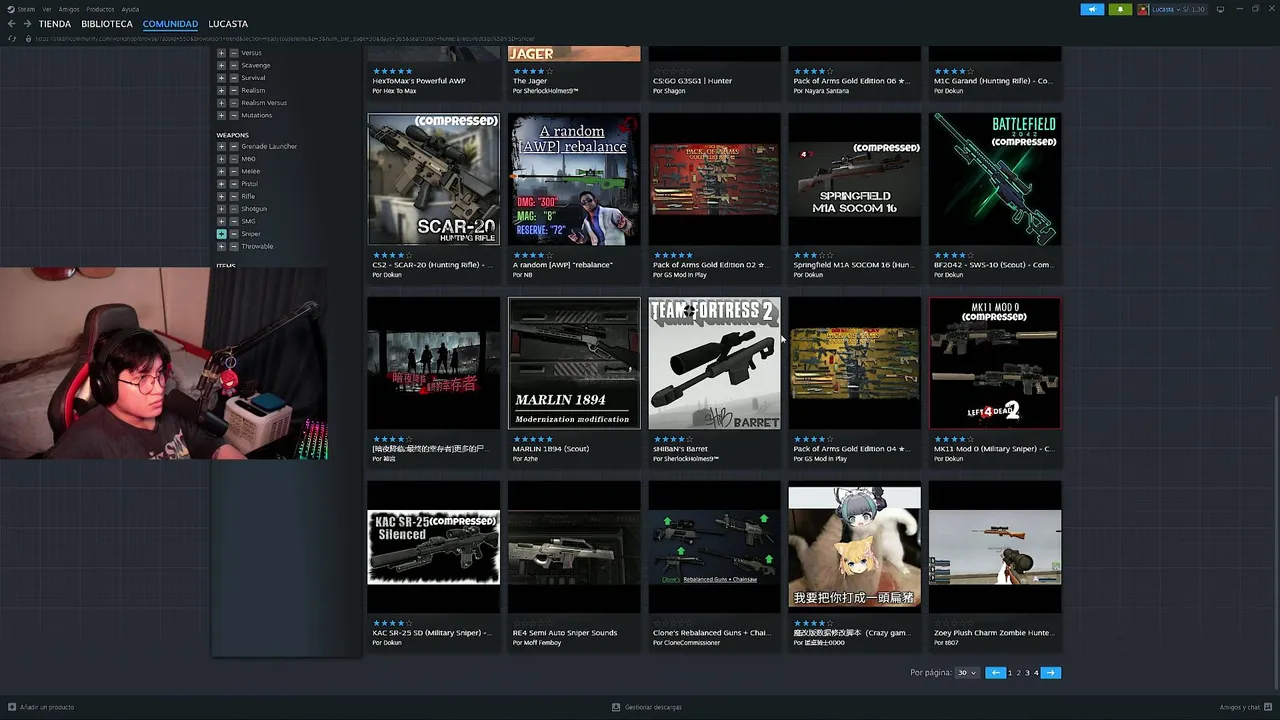Open the per-page 30 dropdown
The width and height of the screenshot is (1280, 720).
(966, 673)
